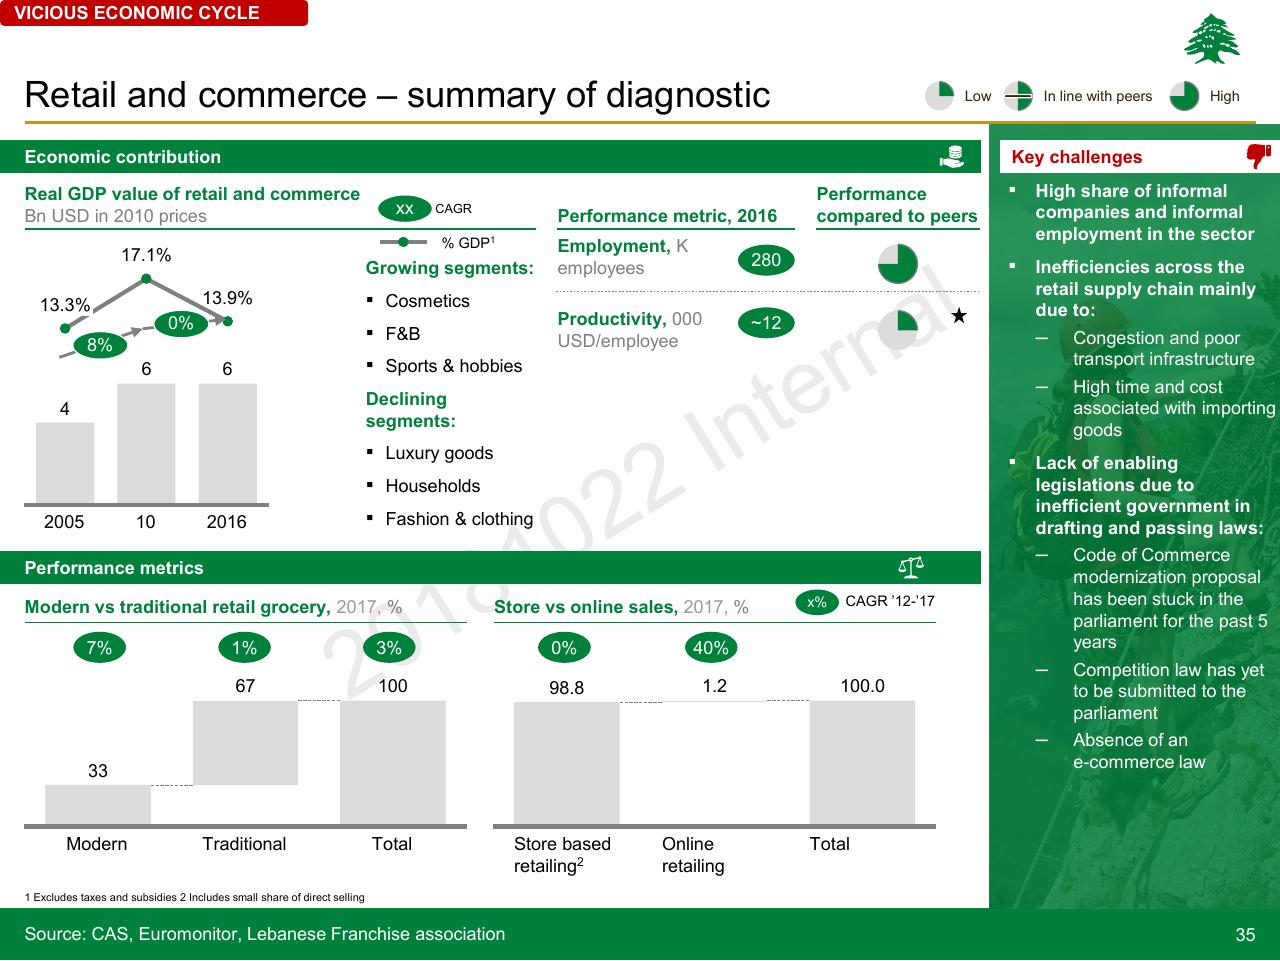Screen dimensions: 1280x961
Task: Click the black star beside Productivity
Action: point(959,316)
